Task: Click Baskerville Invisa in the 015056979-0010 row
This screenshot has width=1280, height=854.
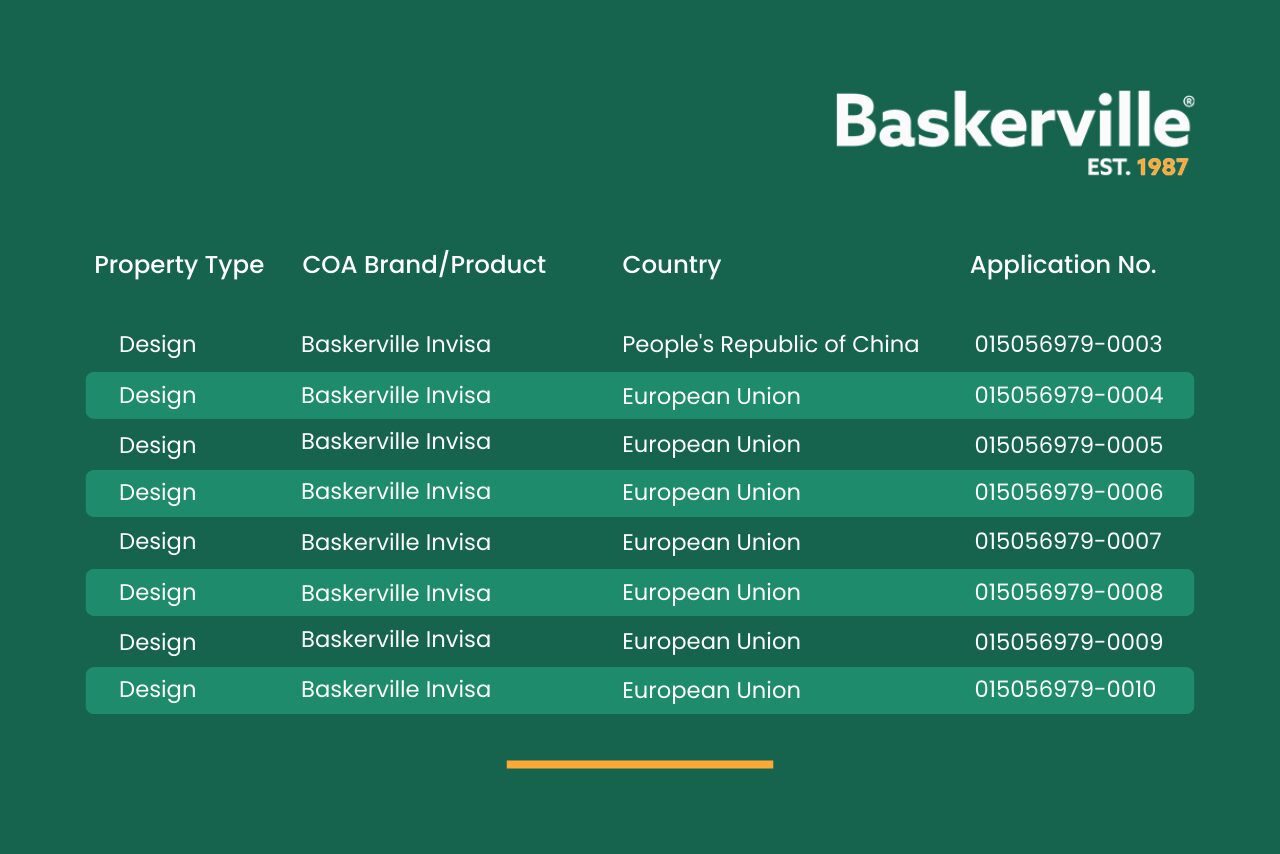Action: coord(396,690)
